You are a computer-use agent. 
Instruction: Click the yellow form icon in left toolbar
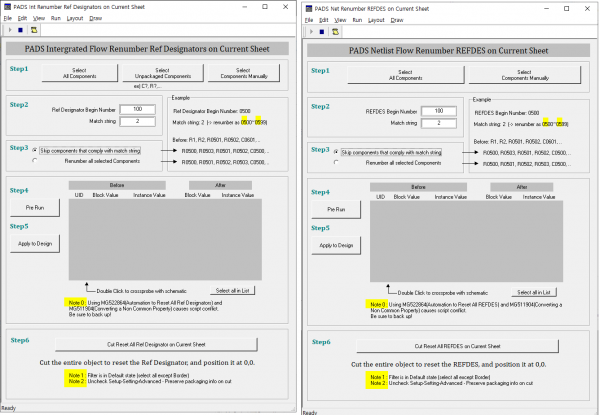pos(32,29)
